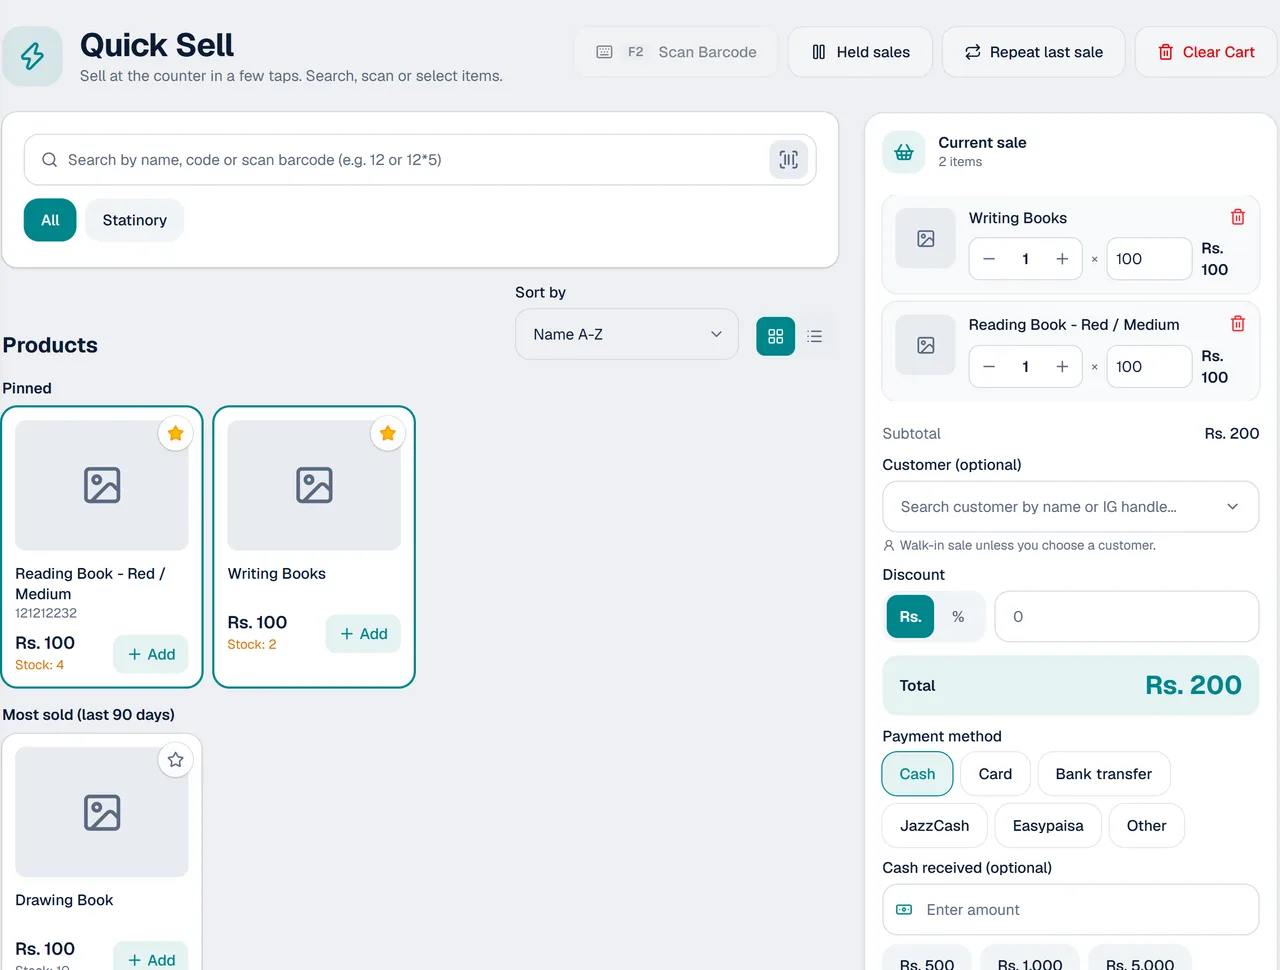Image resolution: width=1280 pixels, height=970 pixels.
Task: Click the basket icon beside Current sale
Action: click(904, 152)
